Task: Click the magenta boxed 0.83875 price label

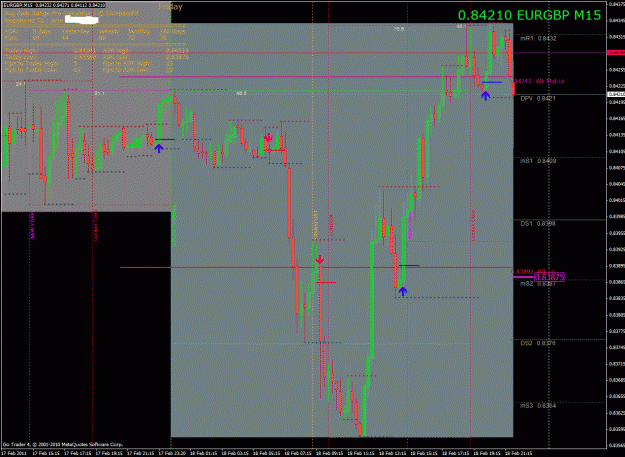Action: click(x=549, y=277)
